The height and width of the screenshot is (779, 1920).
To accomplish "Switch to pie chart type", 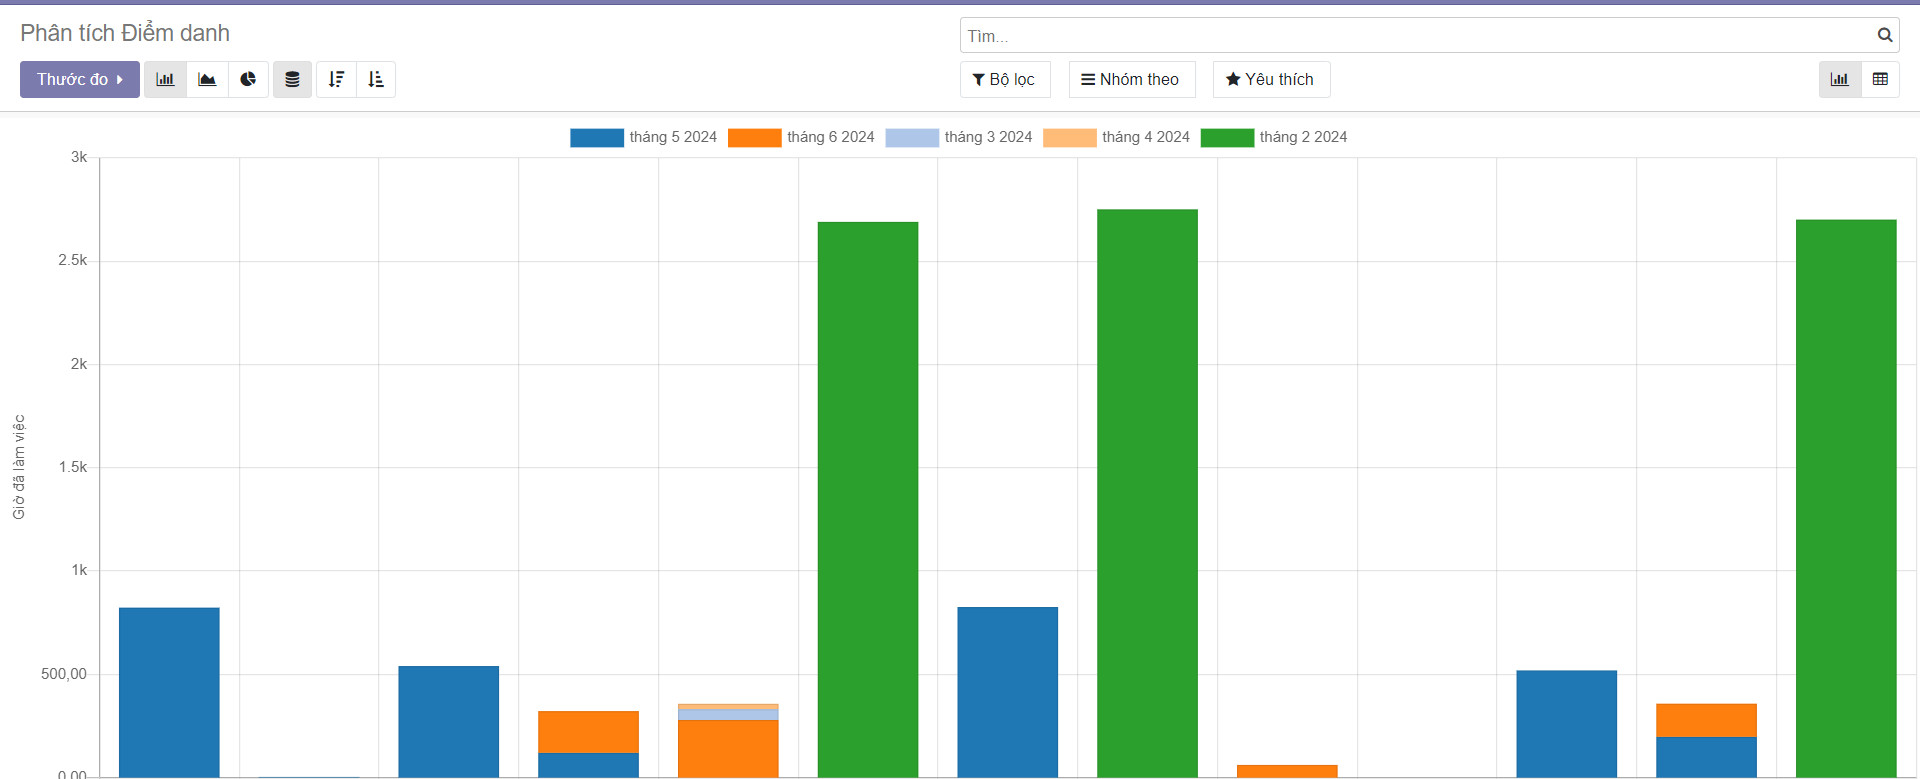I will click(248, 80).
